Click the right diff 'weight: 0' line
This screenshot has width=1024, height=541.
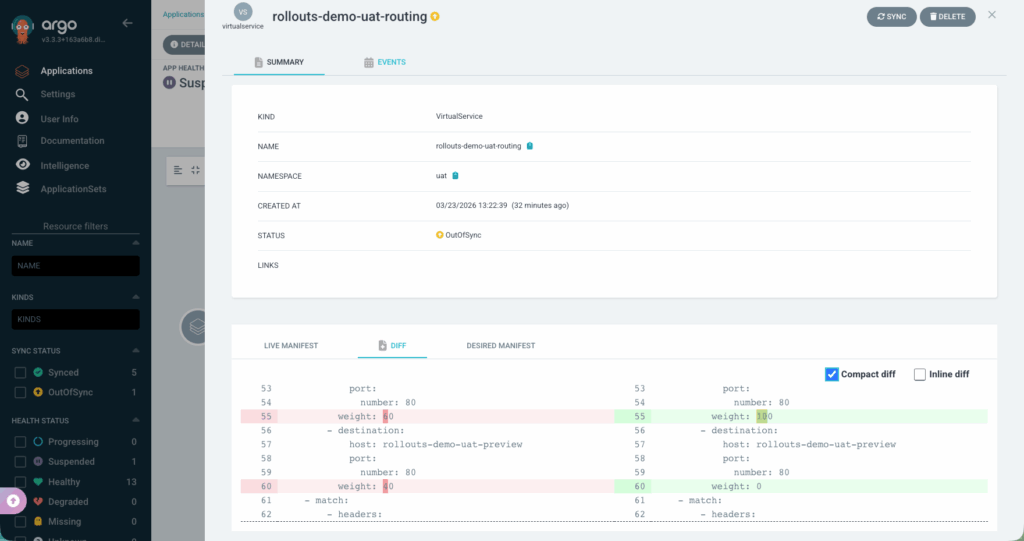point(801,486)
